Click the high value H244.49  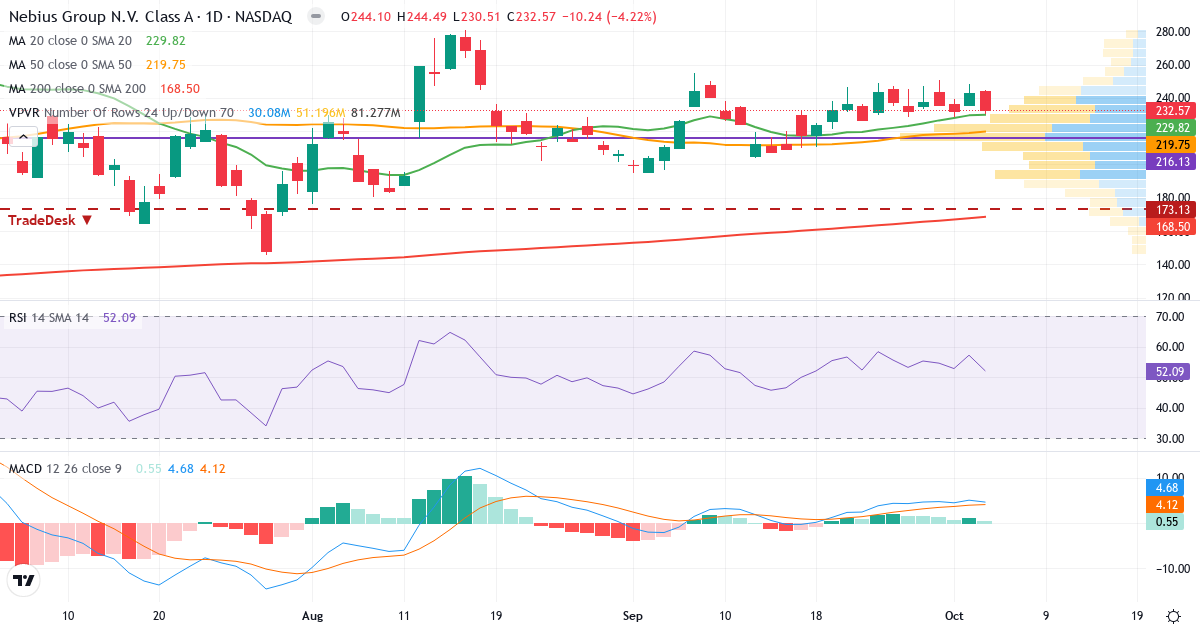pos(422,17)
